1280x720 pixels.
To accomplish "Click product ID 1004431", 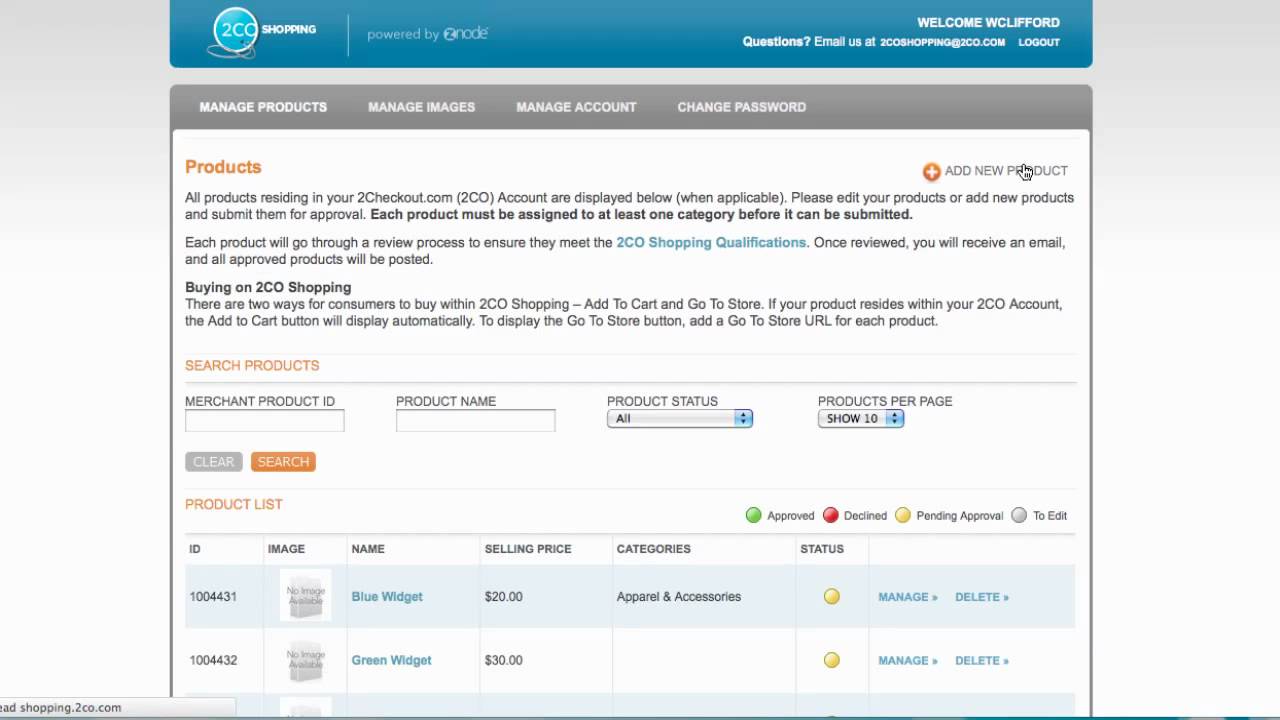I will [x=213, y=597].
